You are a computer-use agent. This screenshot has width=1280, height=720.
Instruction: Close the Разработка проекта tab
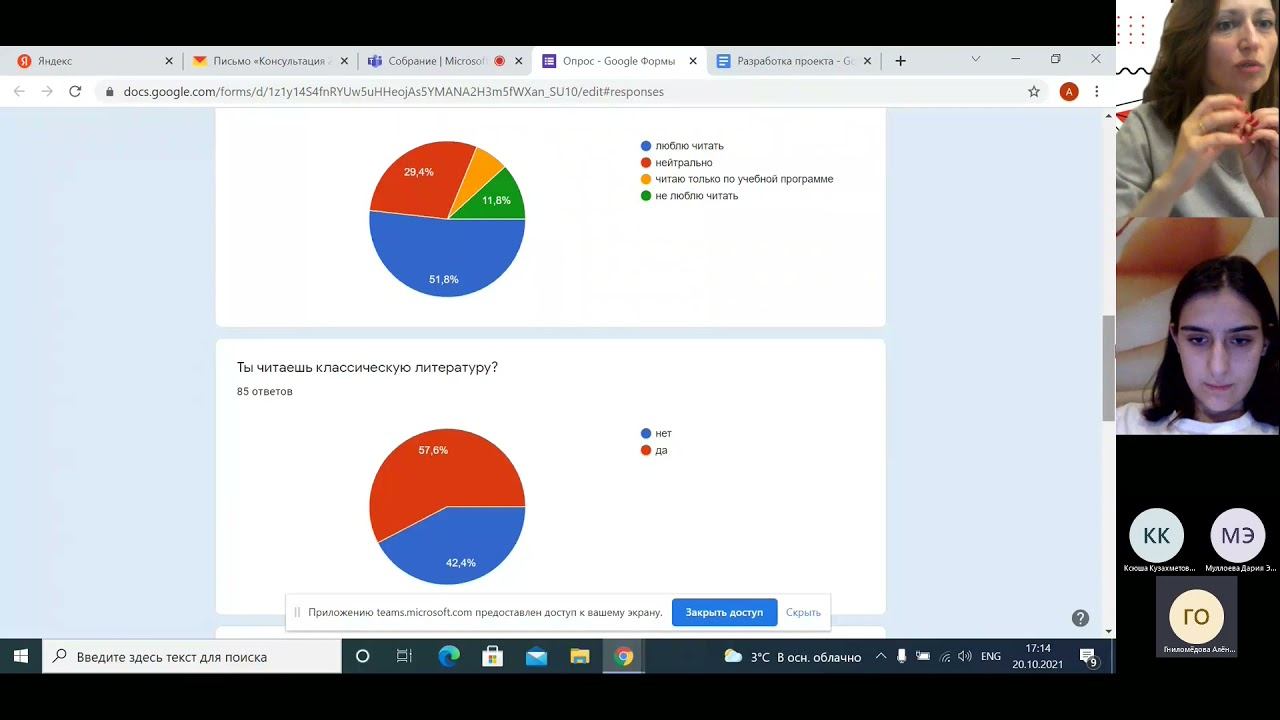(x=867, y=61)
